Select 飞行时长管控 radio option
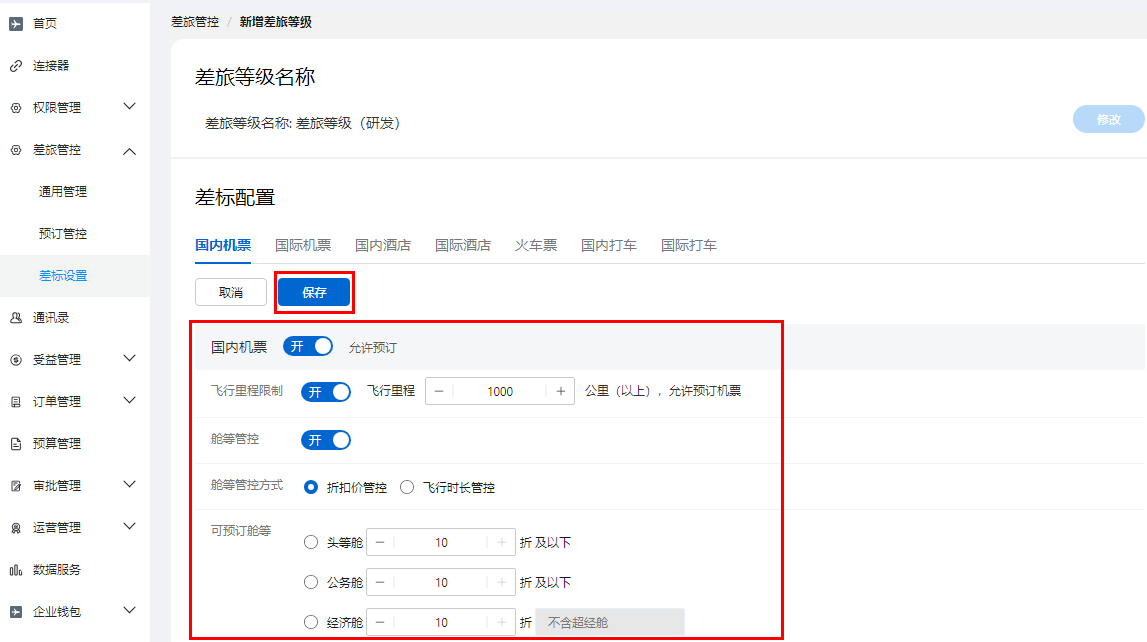Viewport: 1147px width, 642px height. (407, 487)
